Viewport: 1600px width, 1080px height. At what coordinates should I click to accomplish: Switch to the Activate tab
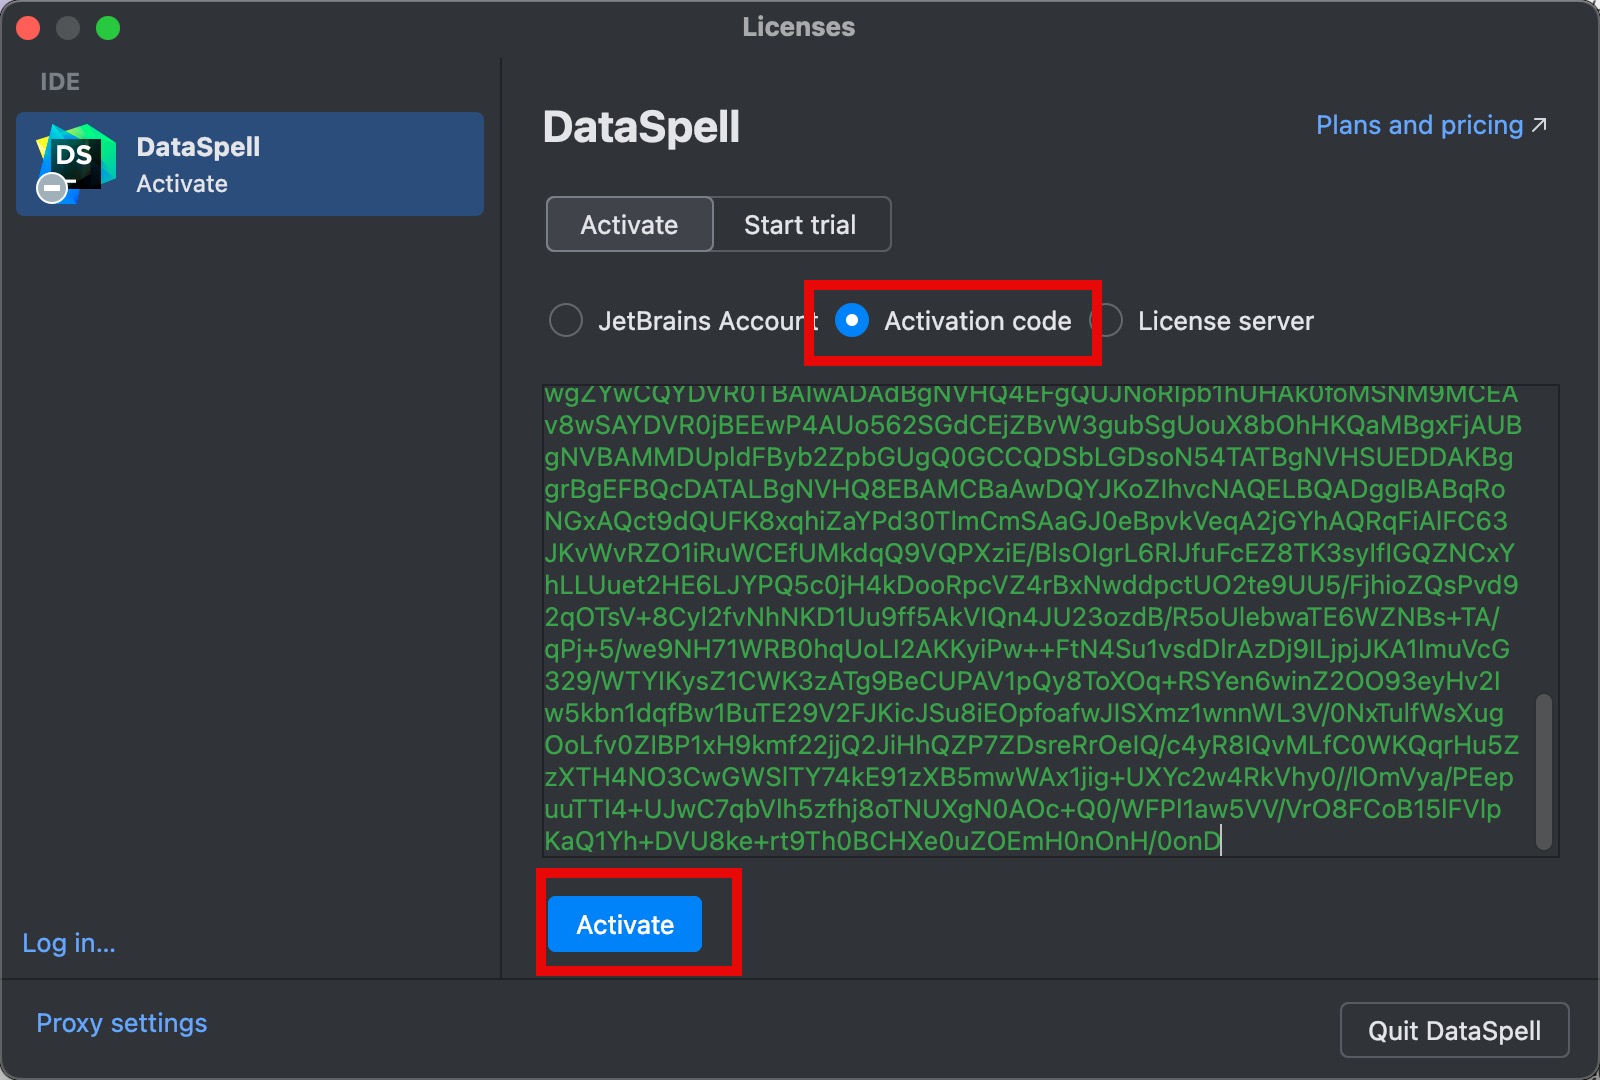[x=629, y=224]
